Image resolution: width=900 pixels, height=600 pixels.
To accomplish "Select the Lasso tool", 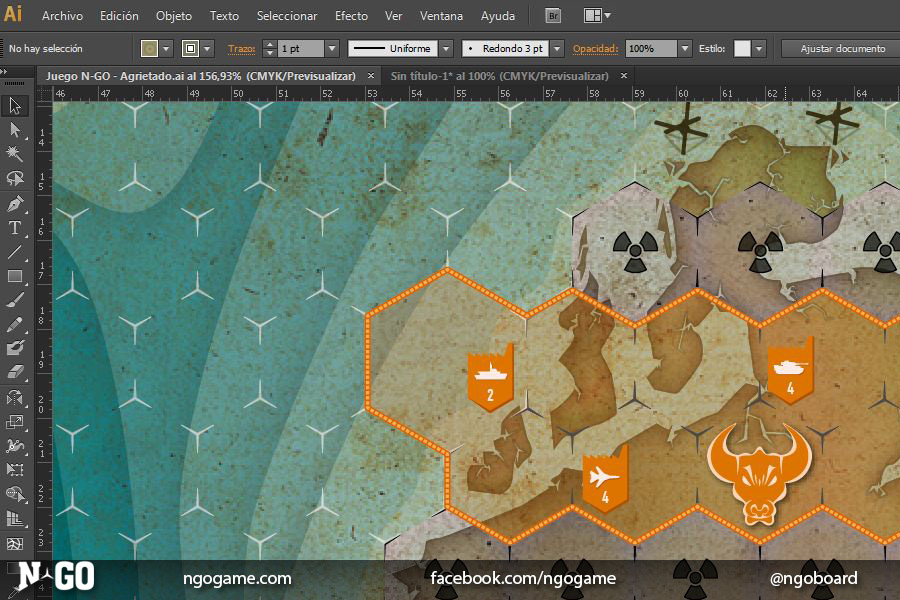I will point(15,178).
